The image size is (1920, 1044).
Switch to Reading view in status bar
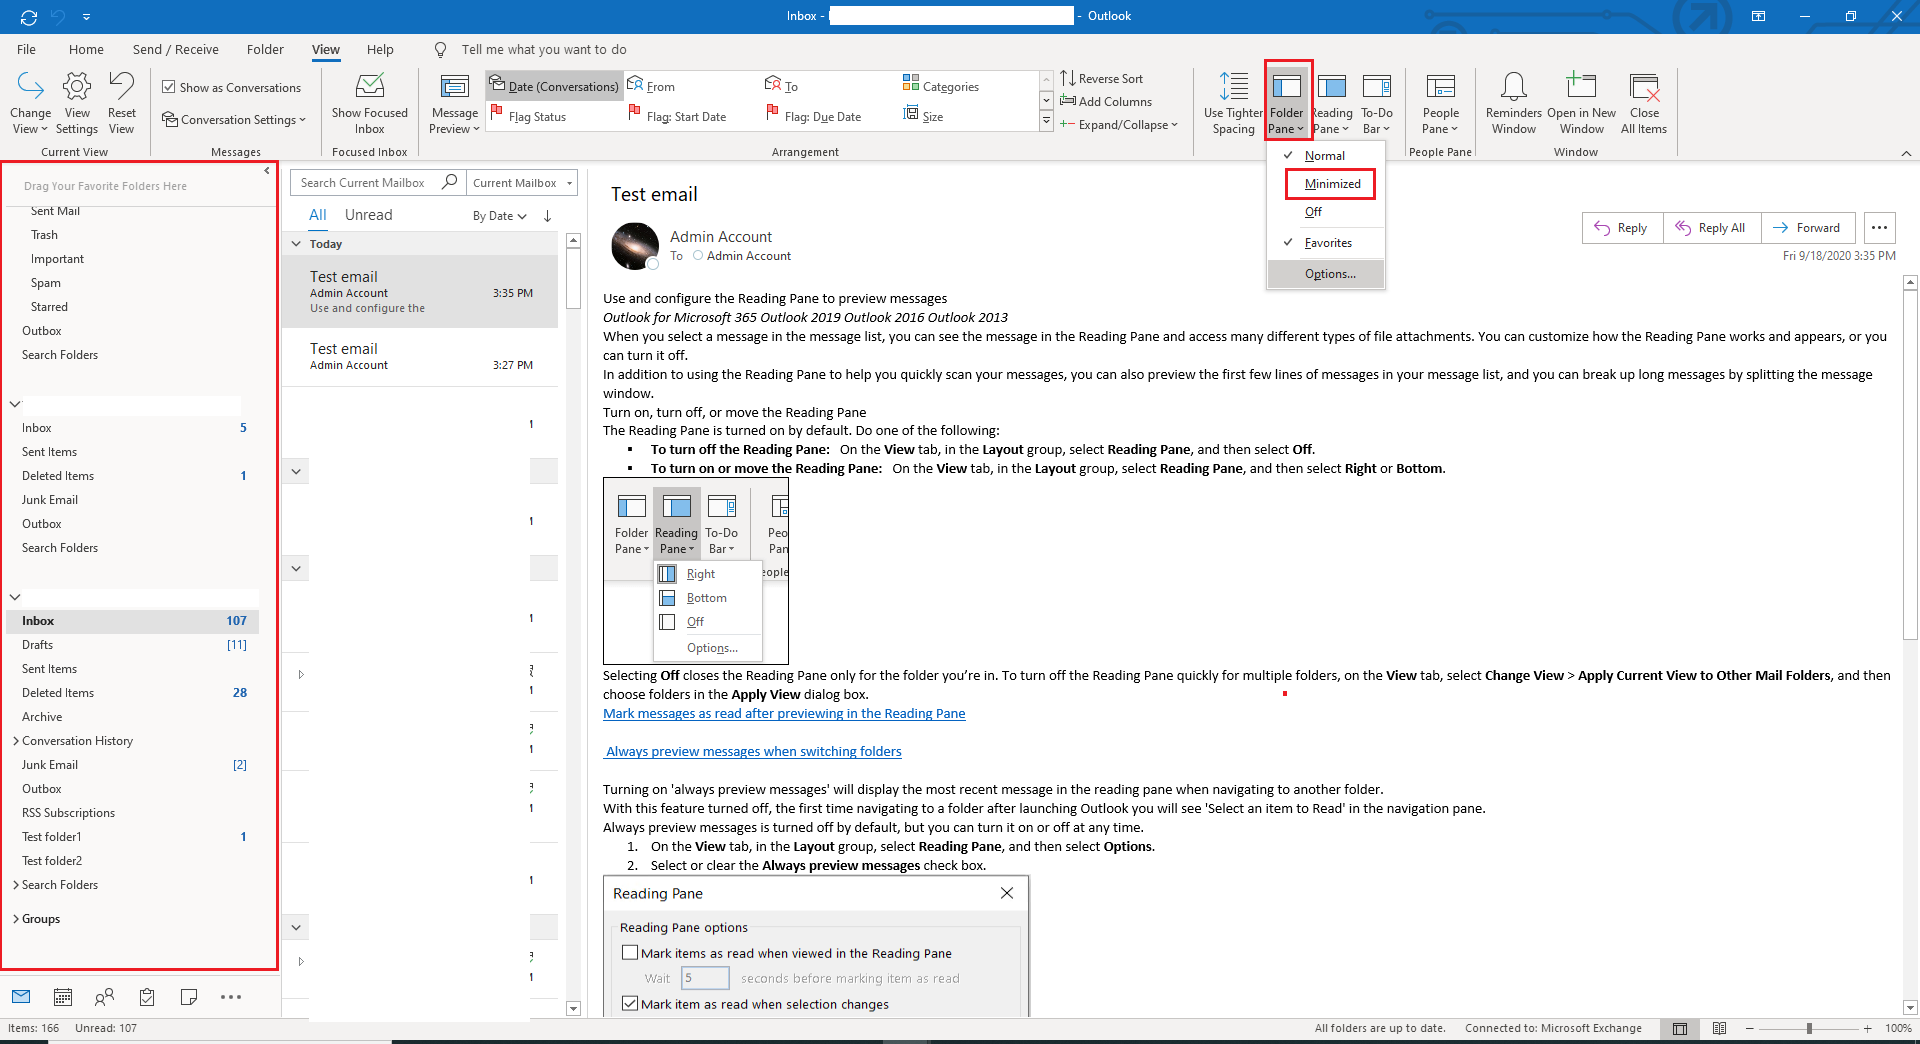click(1719, 1028)
